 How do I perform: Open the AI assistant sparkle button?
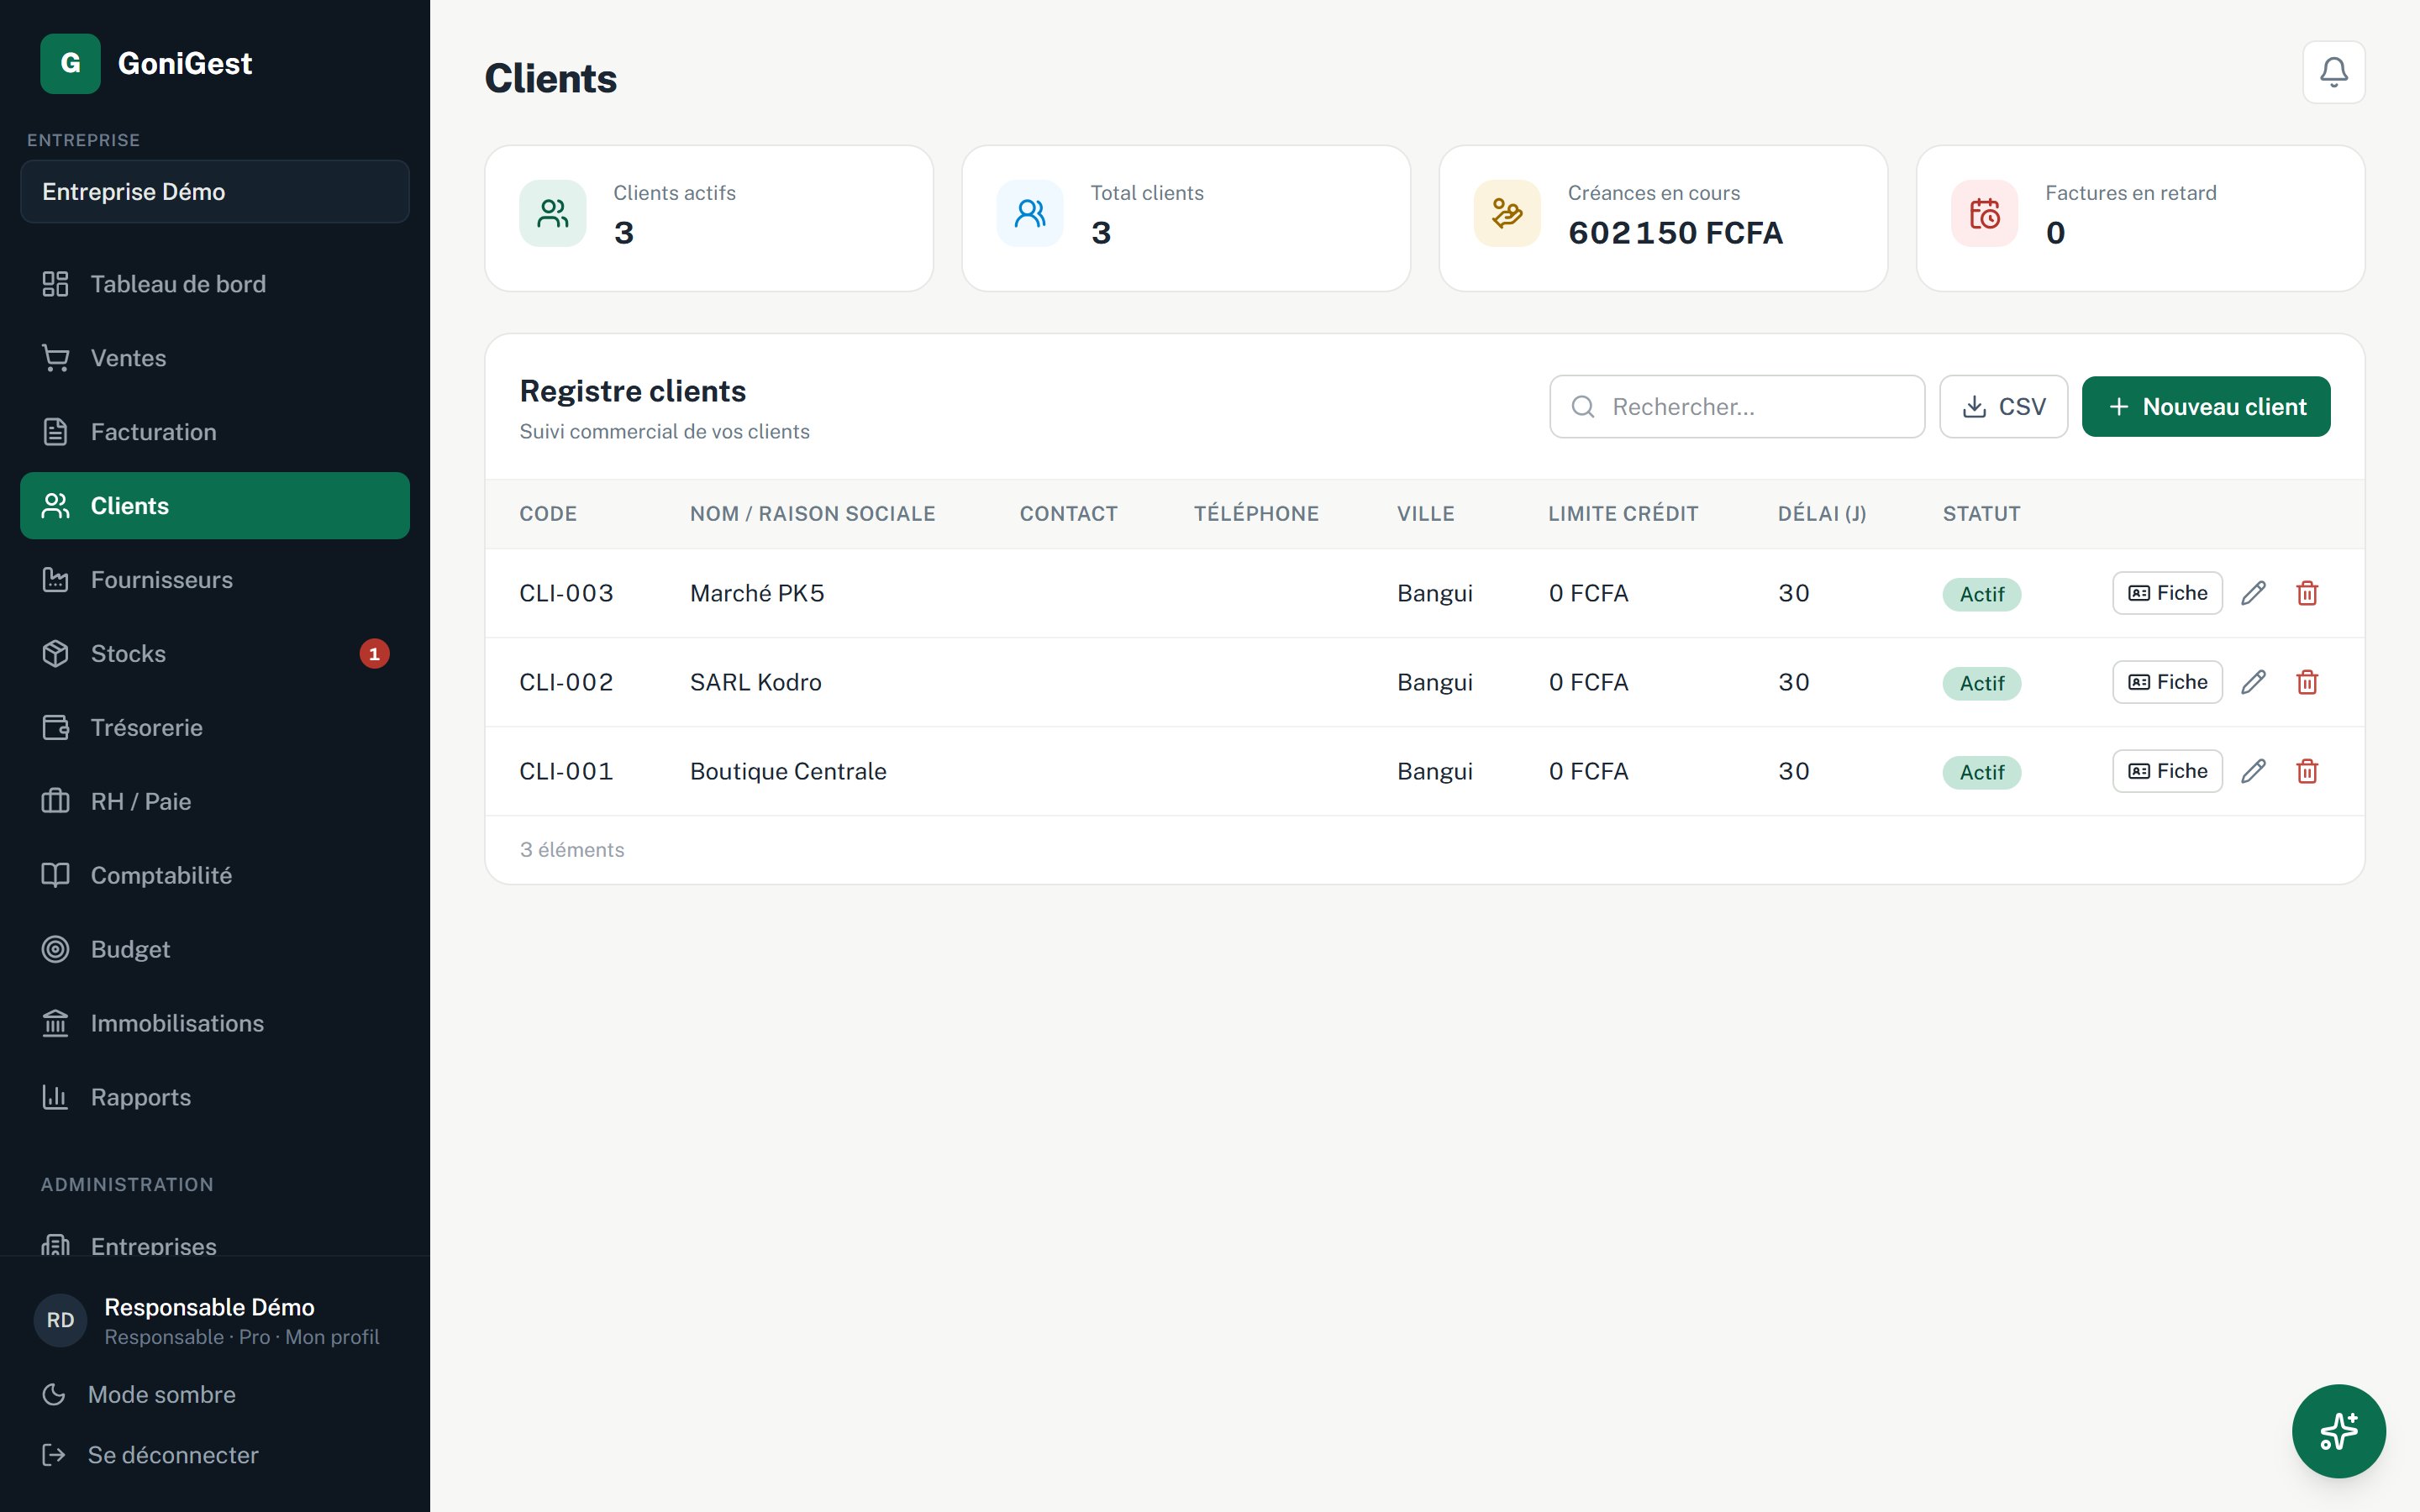(x=2338, y=1431)
